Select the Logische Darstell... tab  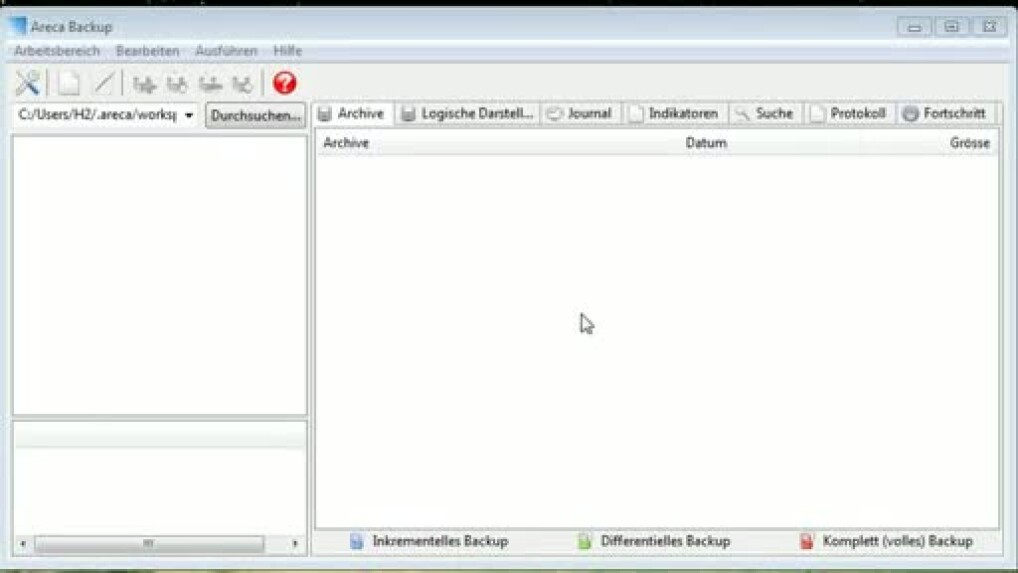tap(467, 114)
